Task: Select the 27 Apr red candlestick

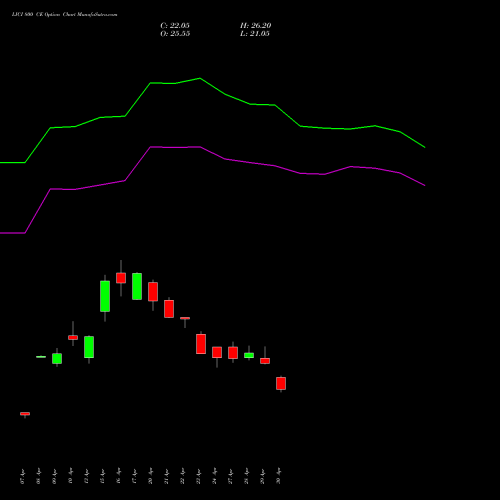Action: pyautogui.click(x=233, y=353)
